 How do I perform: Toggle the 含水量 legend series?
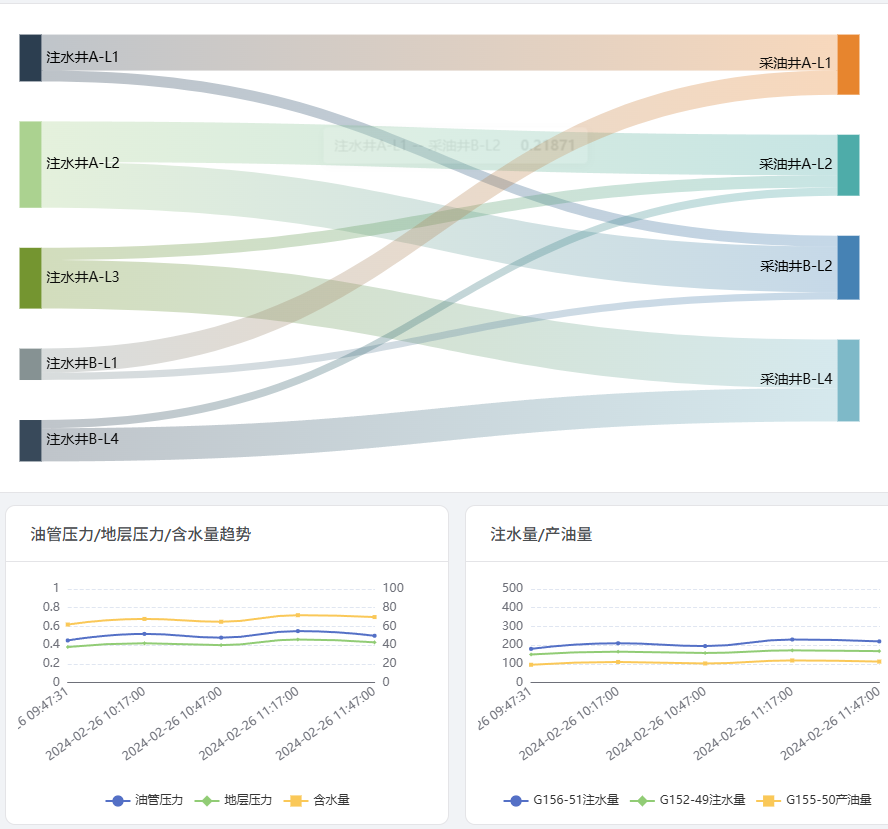[317, 800]
